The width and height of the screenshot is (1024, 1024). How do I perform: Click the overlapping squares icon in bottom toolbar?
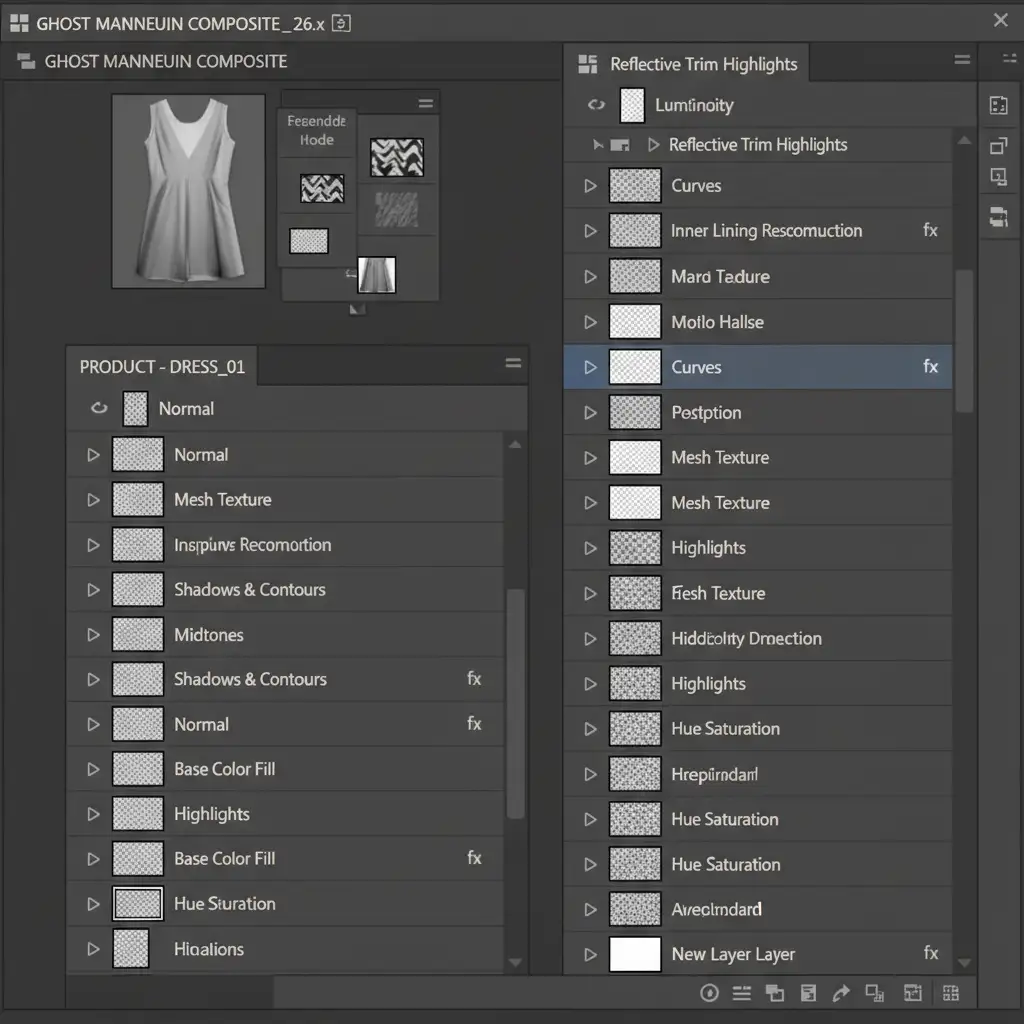point(775,993)
